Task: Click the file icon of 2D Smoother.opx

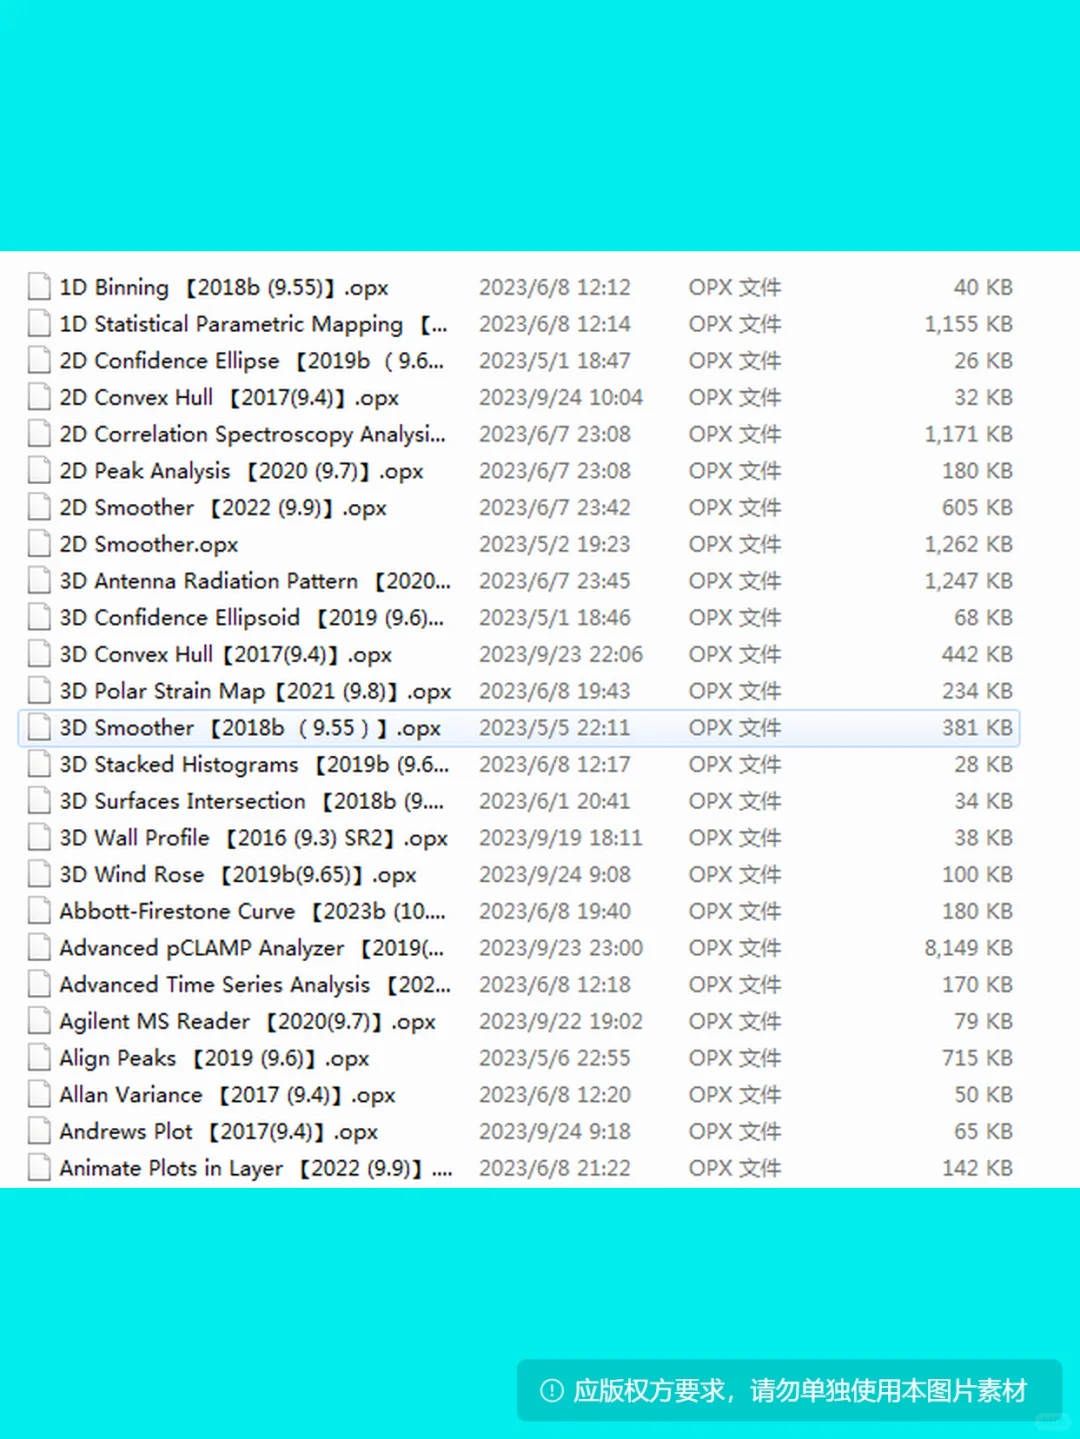Action: tap(39, 544)
